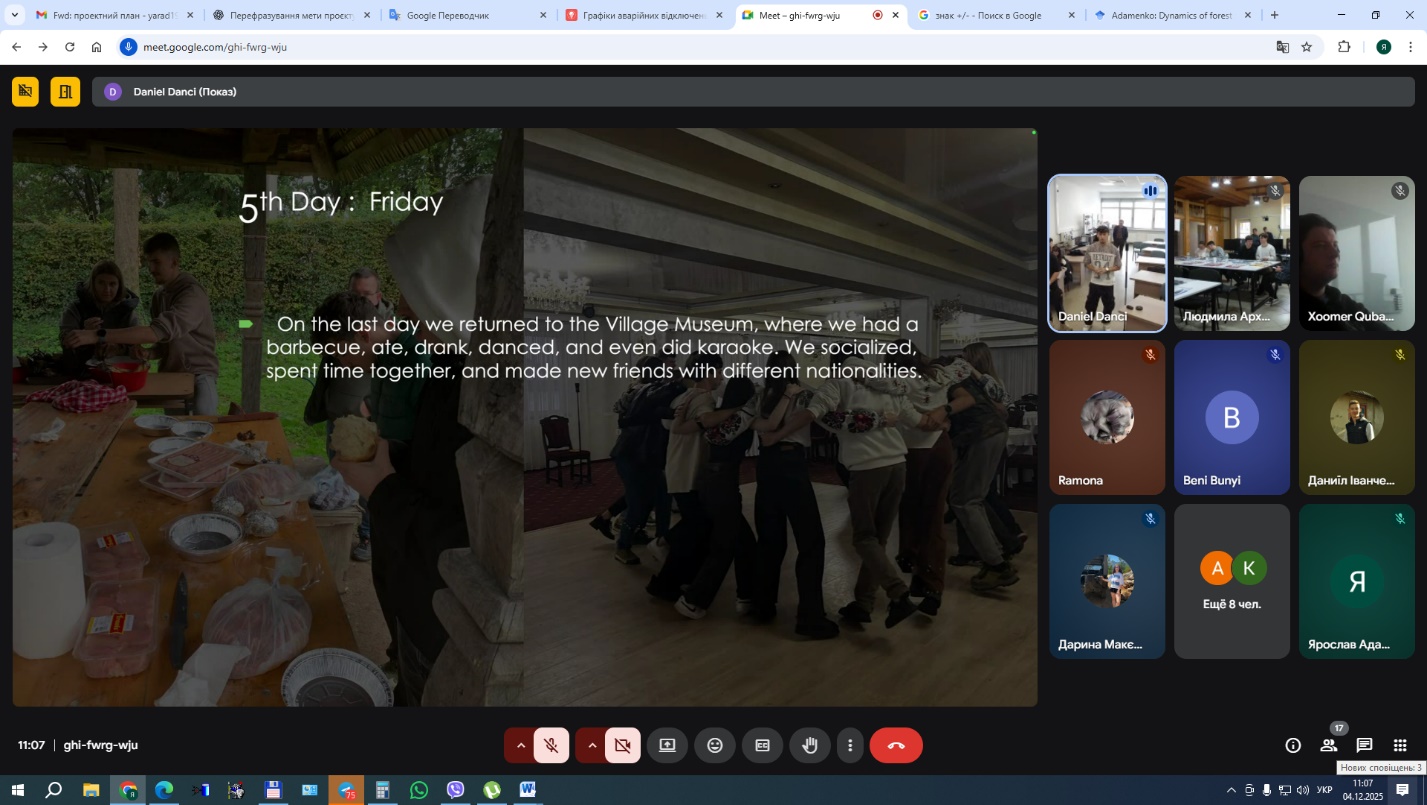Image resolution: width=1427 pixels, height=805 pixels.
Task: Click the Daniel Danci presentation banner
Action: coord(185,92)
